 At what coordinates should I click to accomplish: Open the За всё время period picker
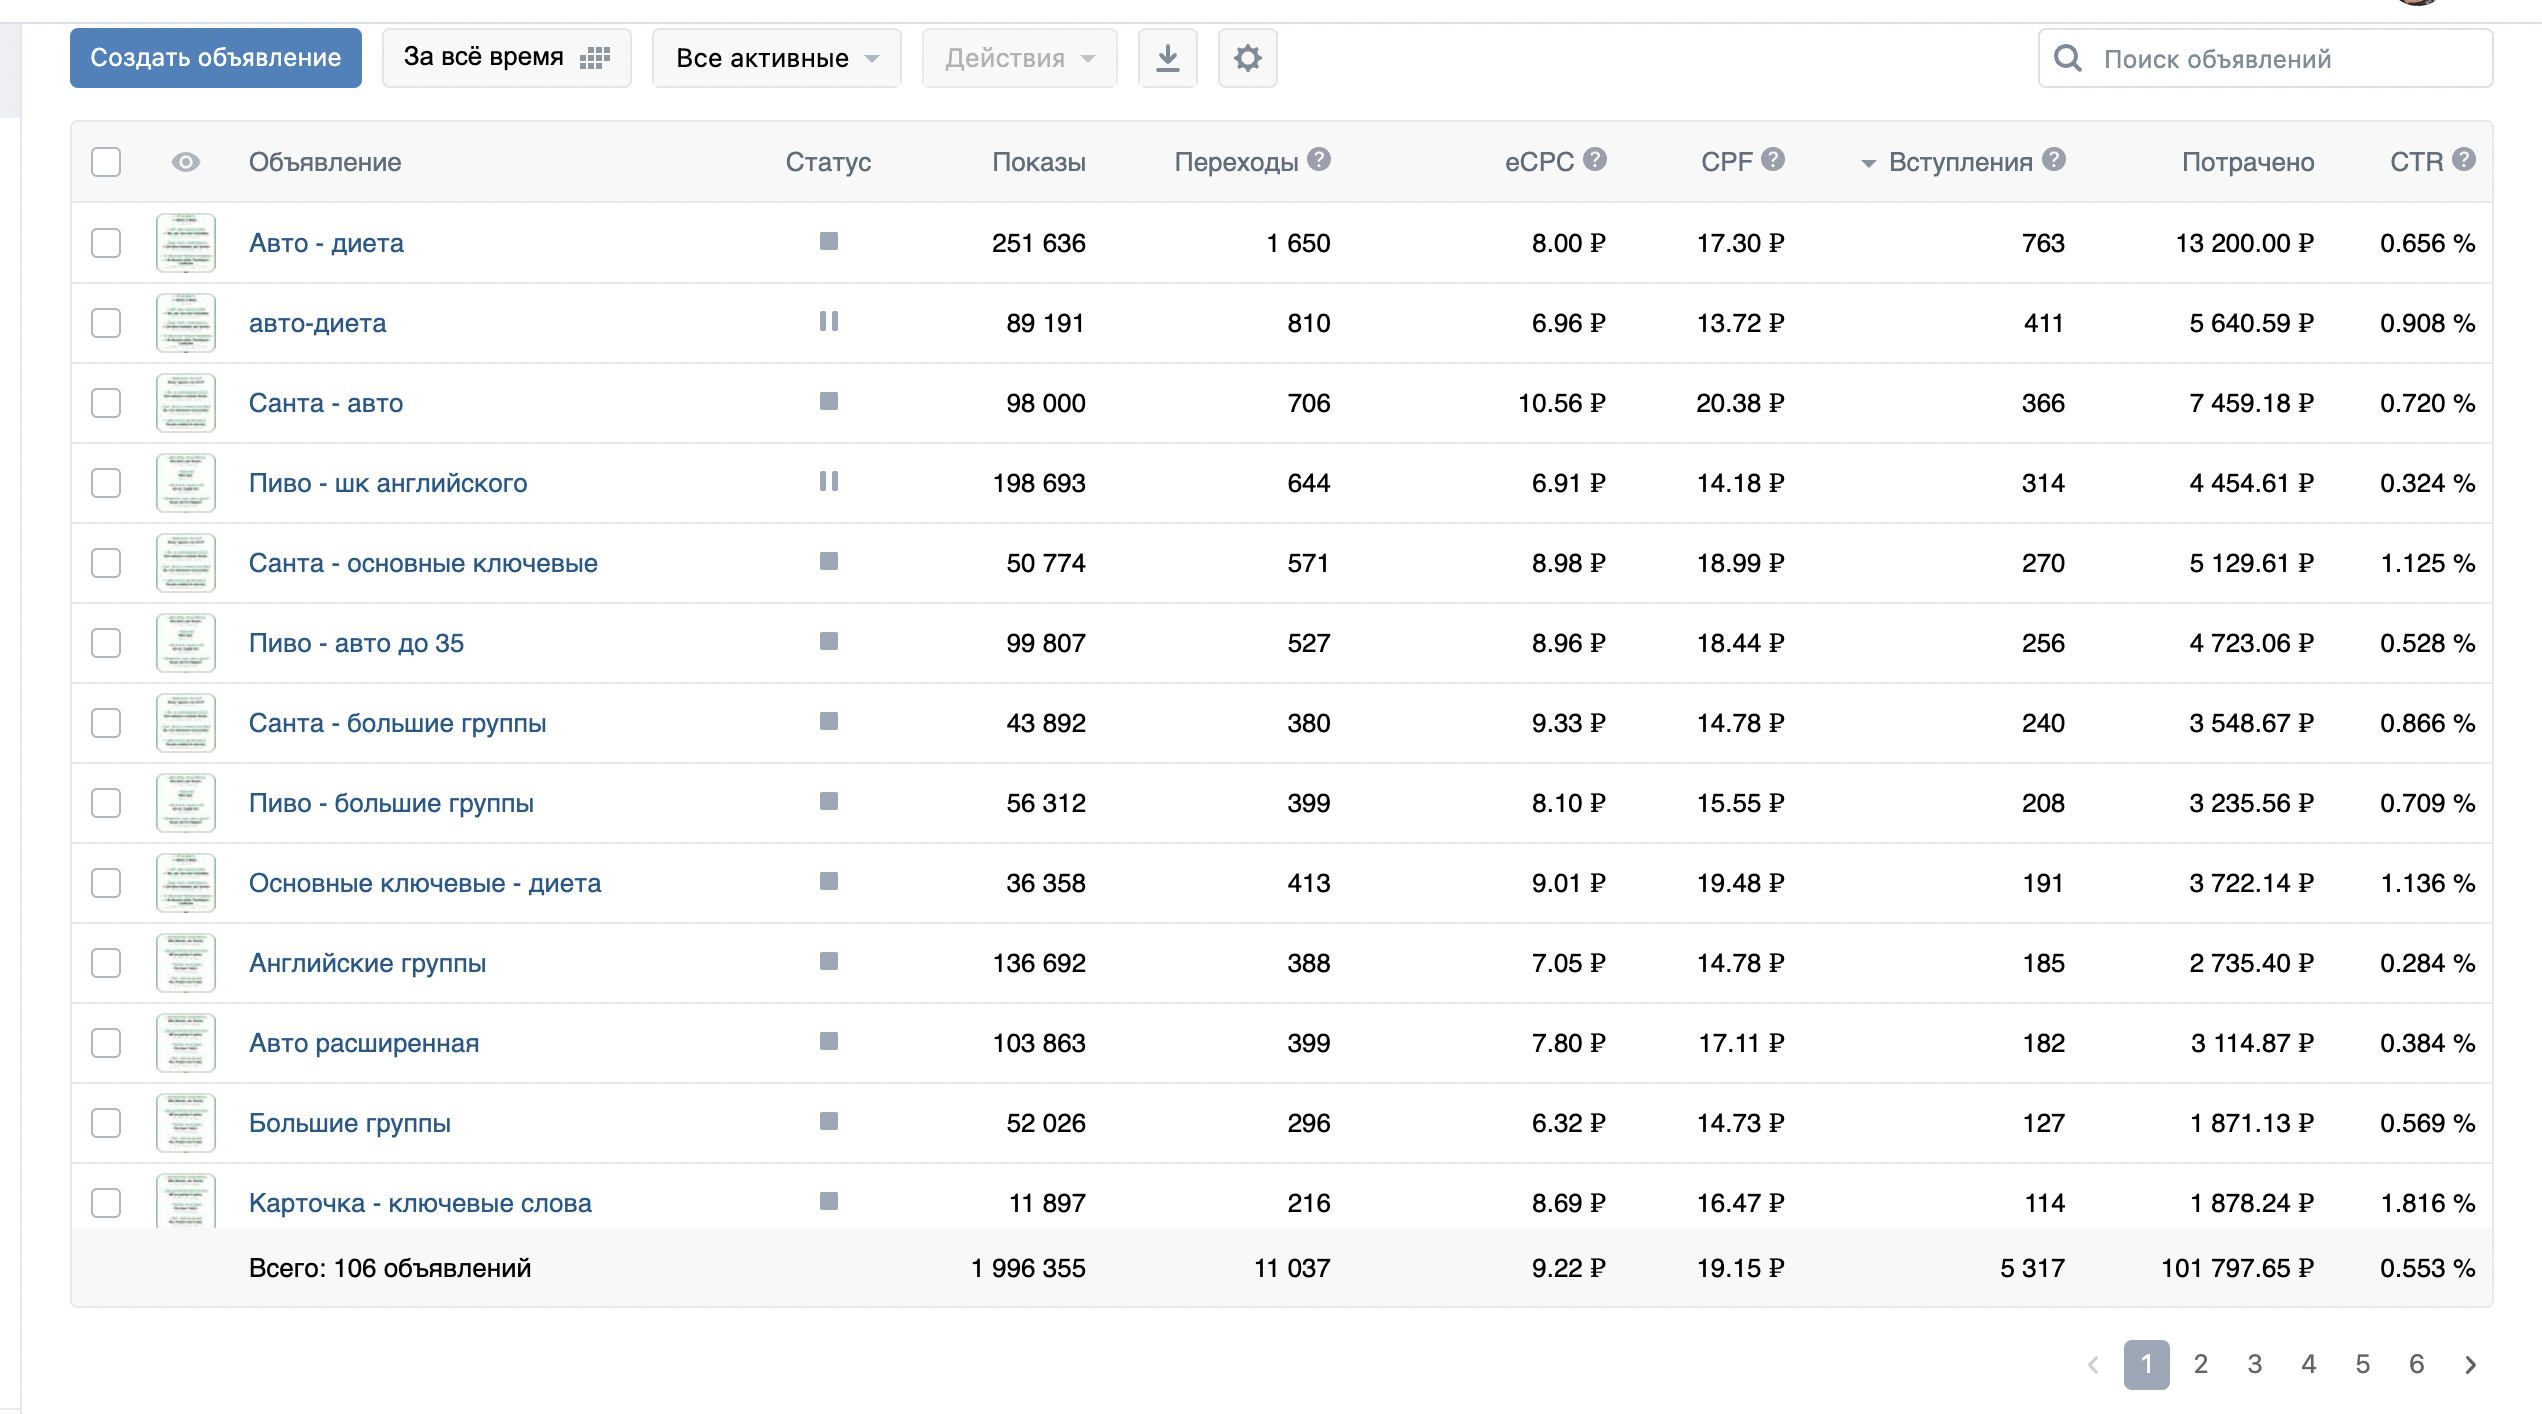[x=506, y=58]
